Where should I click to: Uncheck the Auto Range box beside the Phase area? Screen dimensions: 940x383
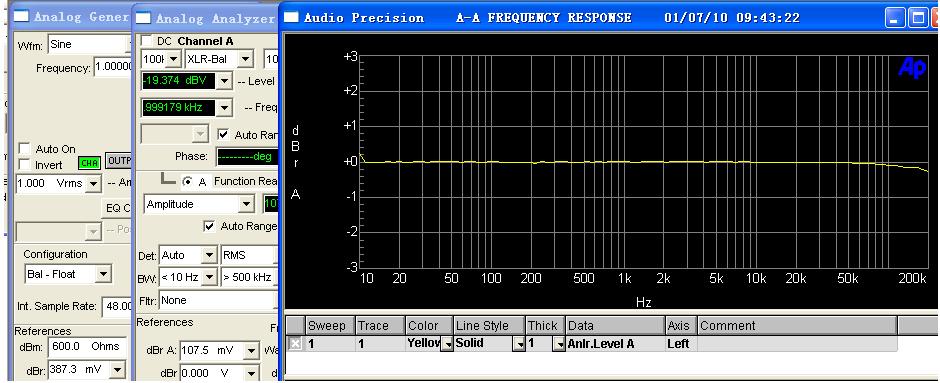(x=223, y=134)
